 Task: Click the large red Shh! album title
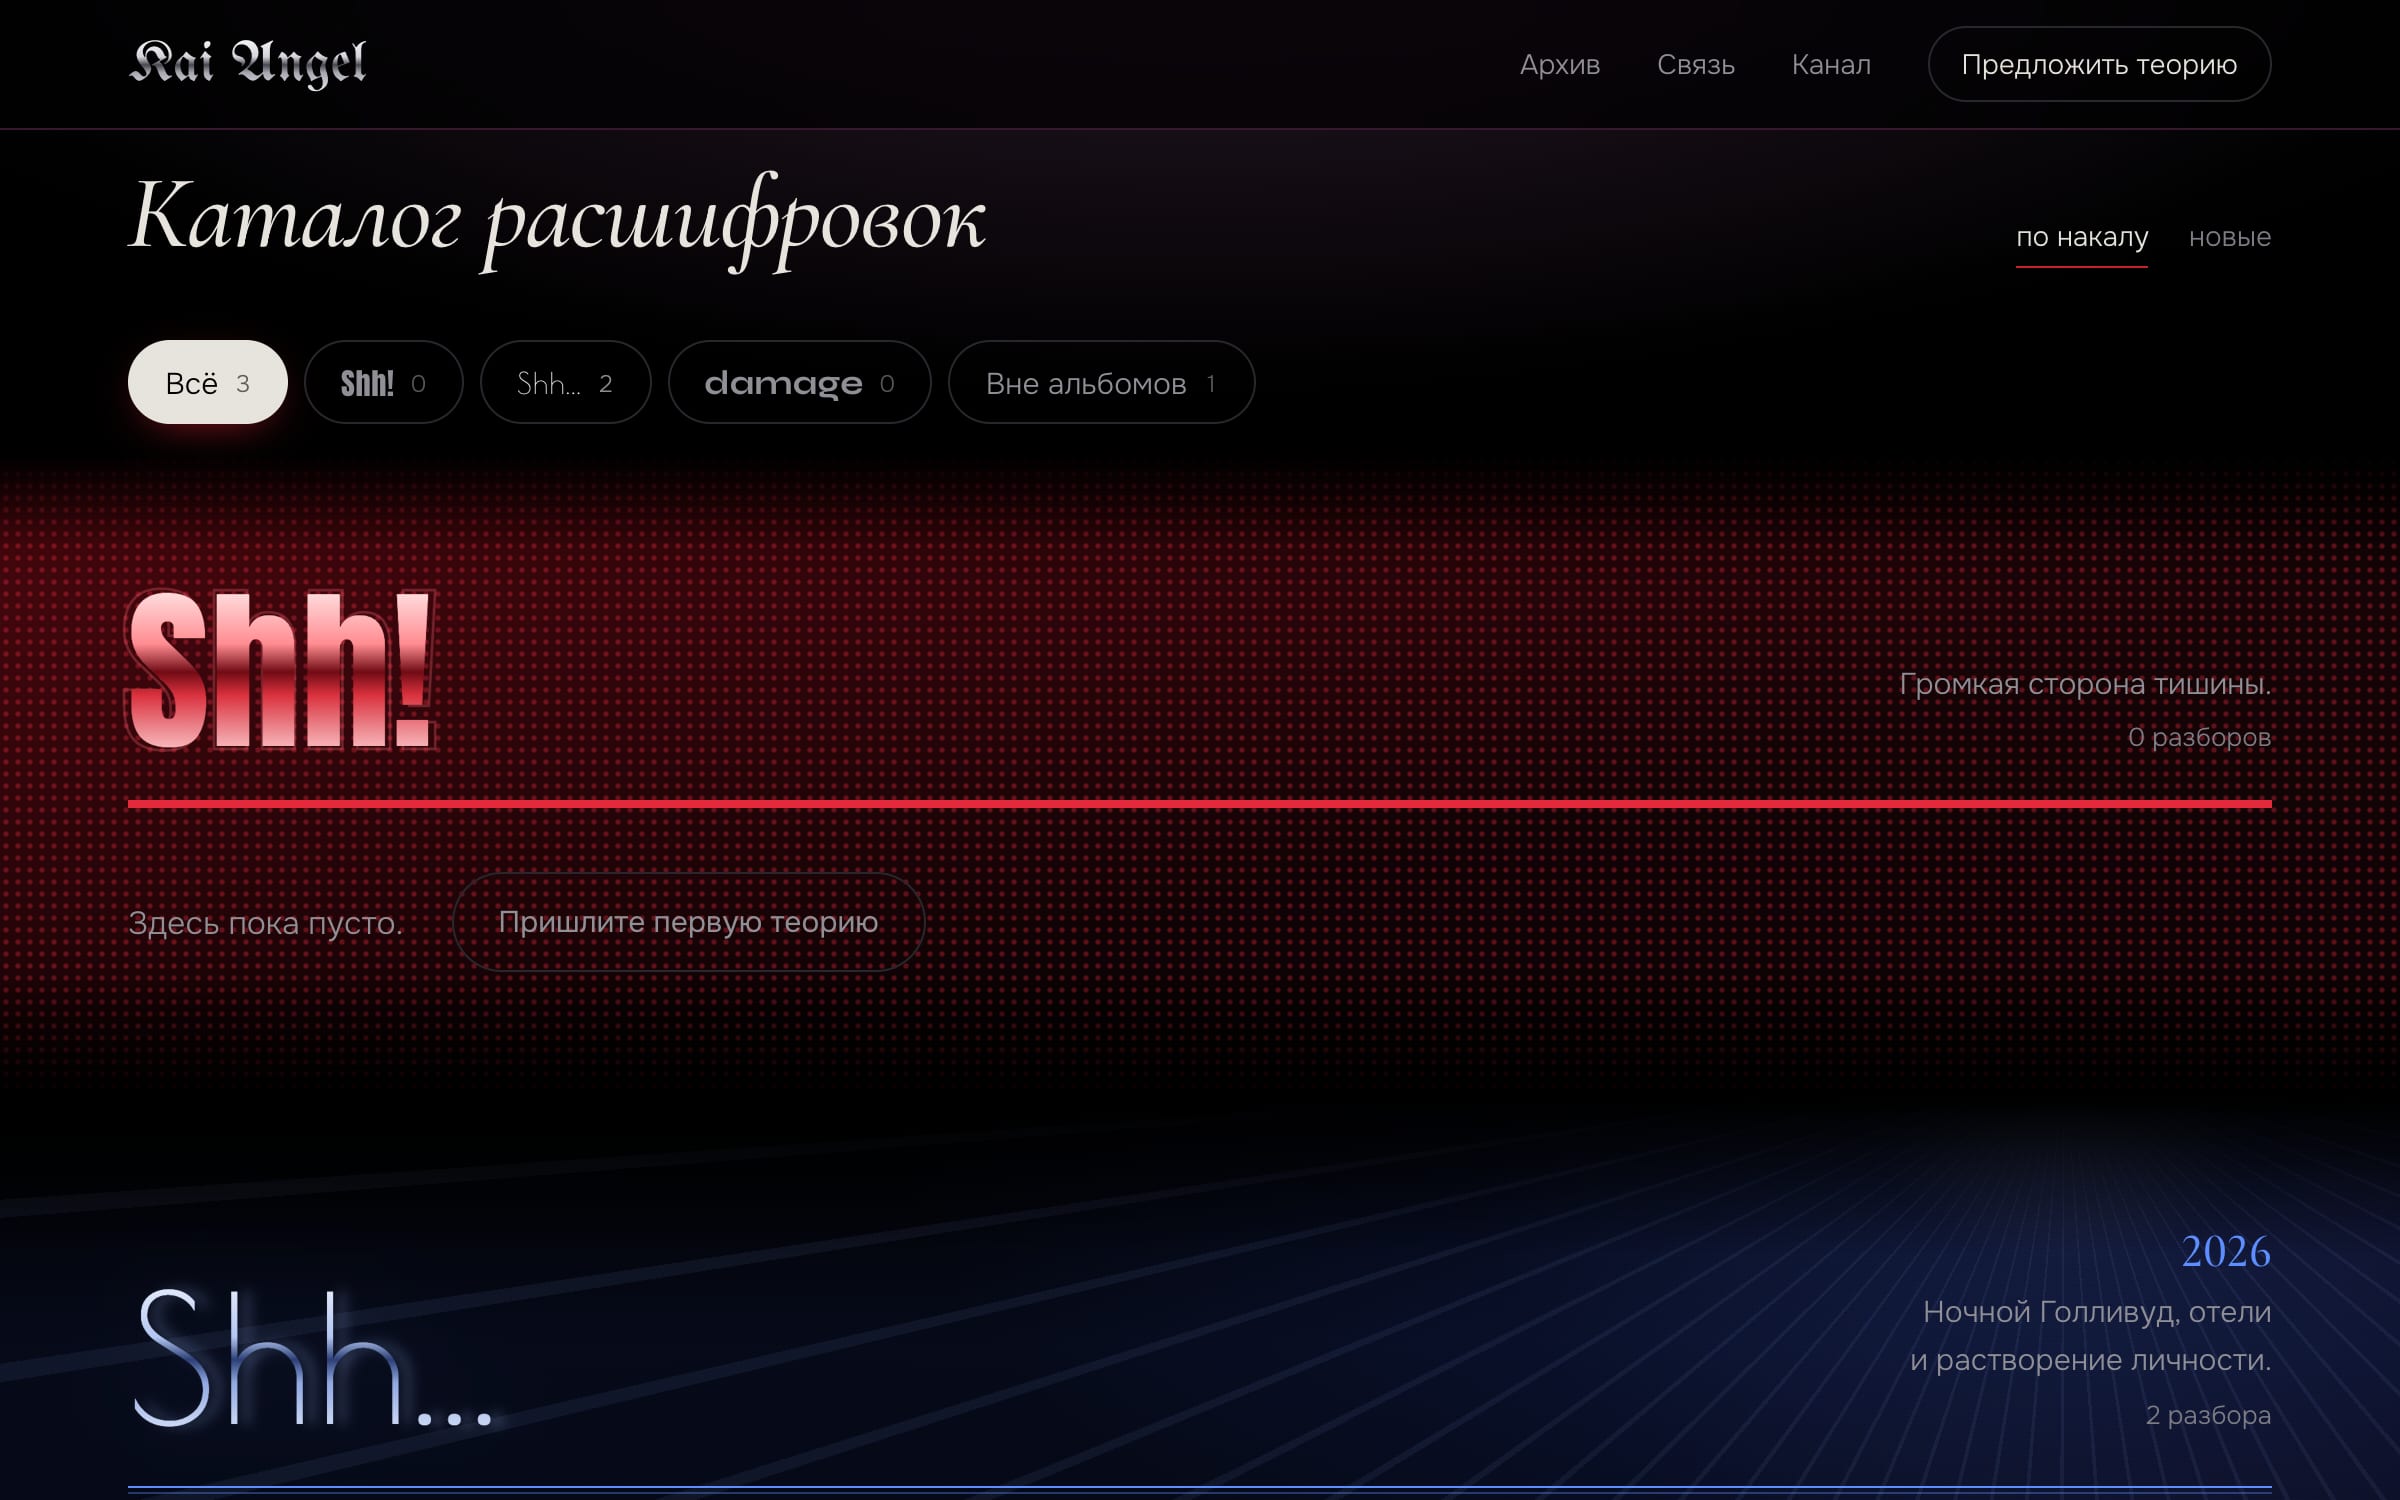coord(282,669)
